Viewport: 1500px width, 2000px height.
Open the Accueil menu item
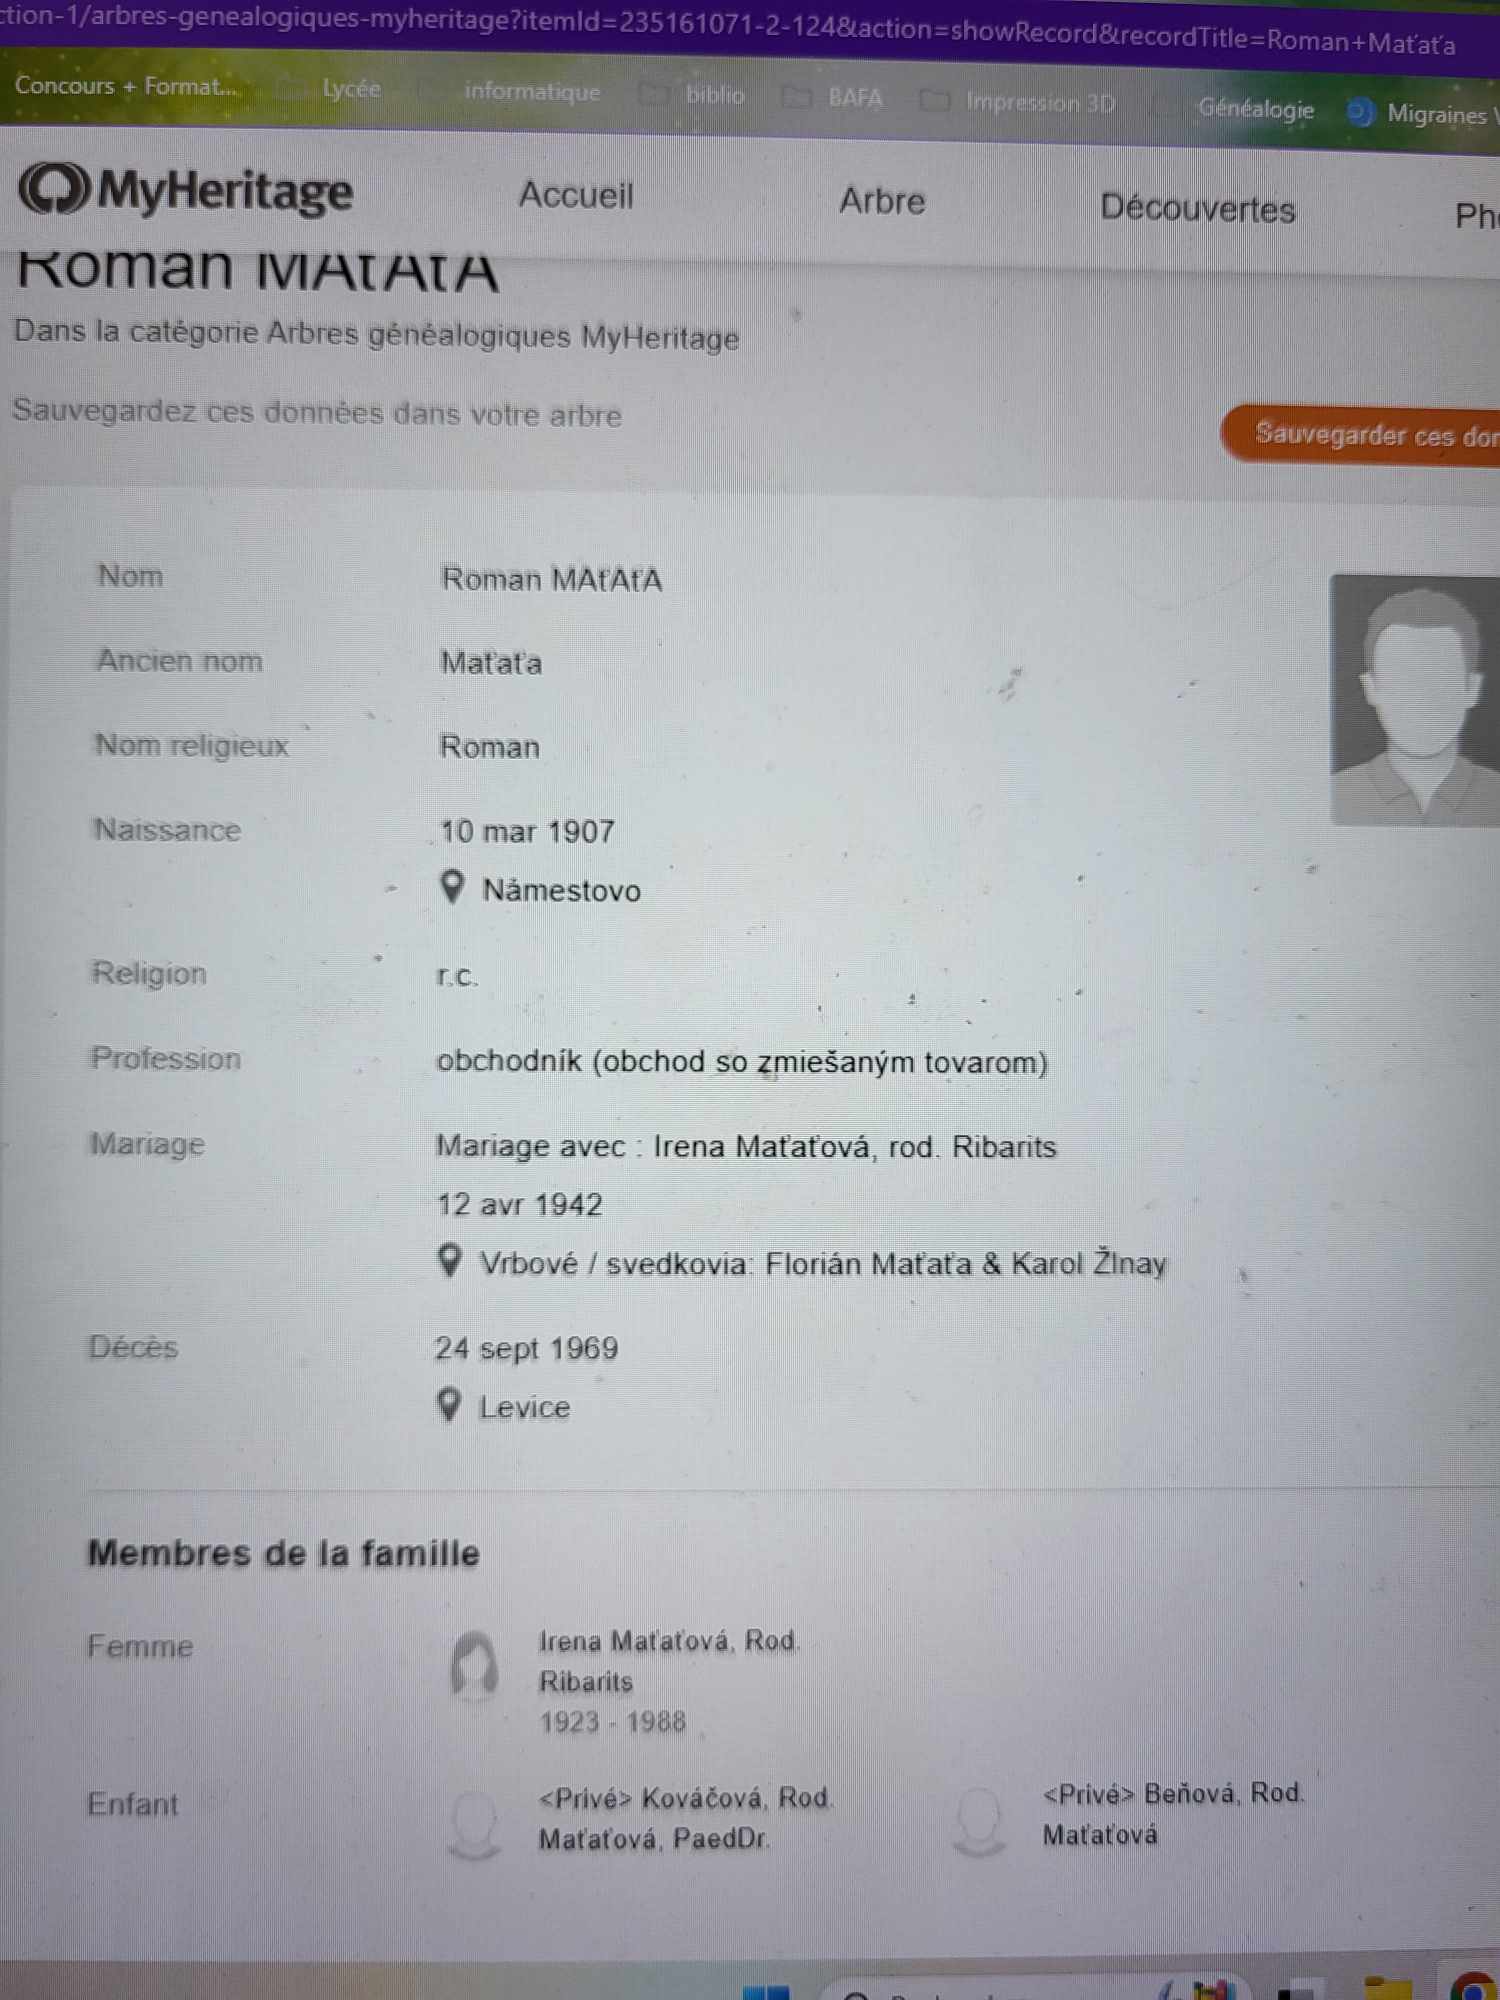point(576,195)
